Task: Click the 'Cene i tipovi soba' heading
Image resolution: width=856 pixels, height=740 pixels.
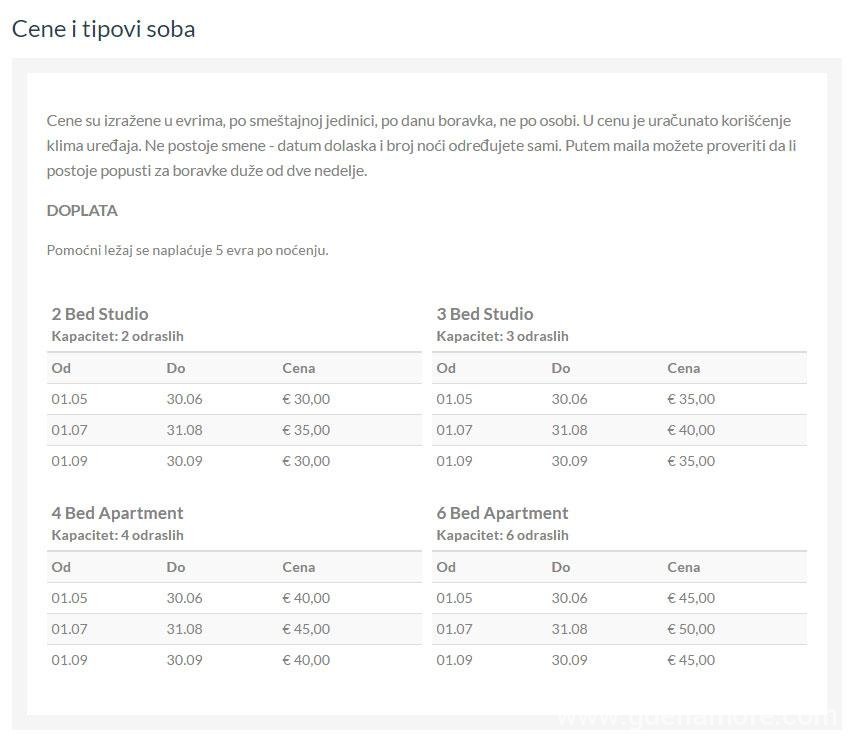Action: click(103, 29)
